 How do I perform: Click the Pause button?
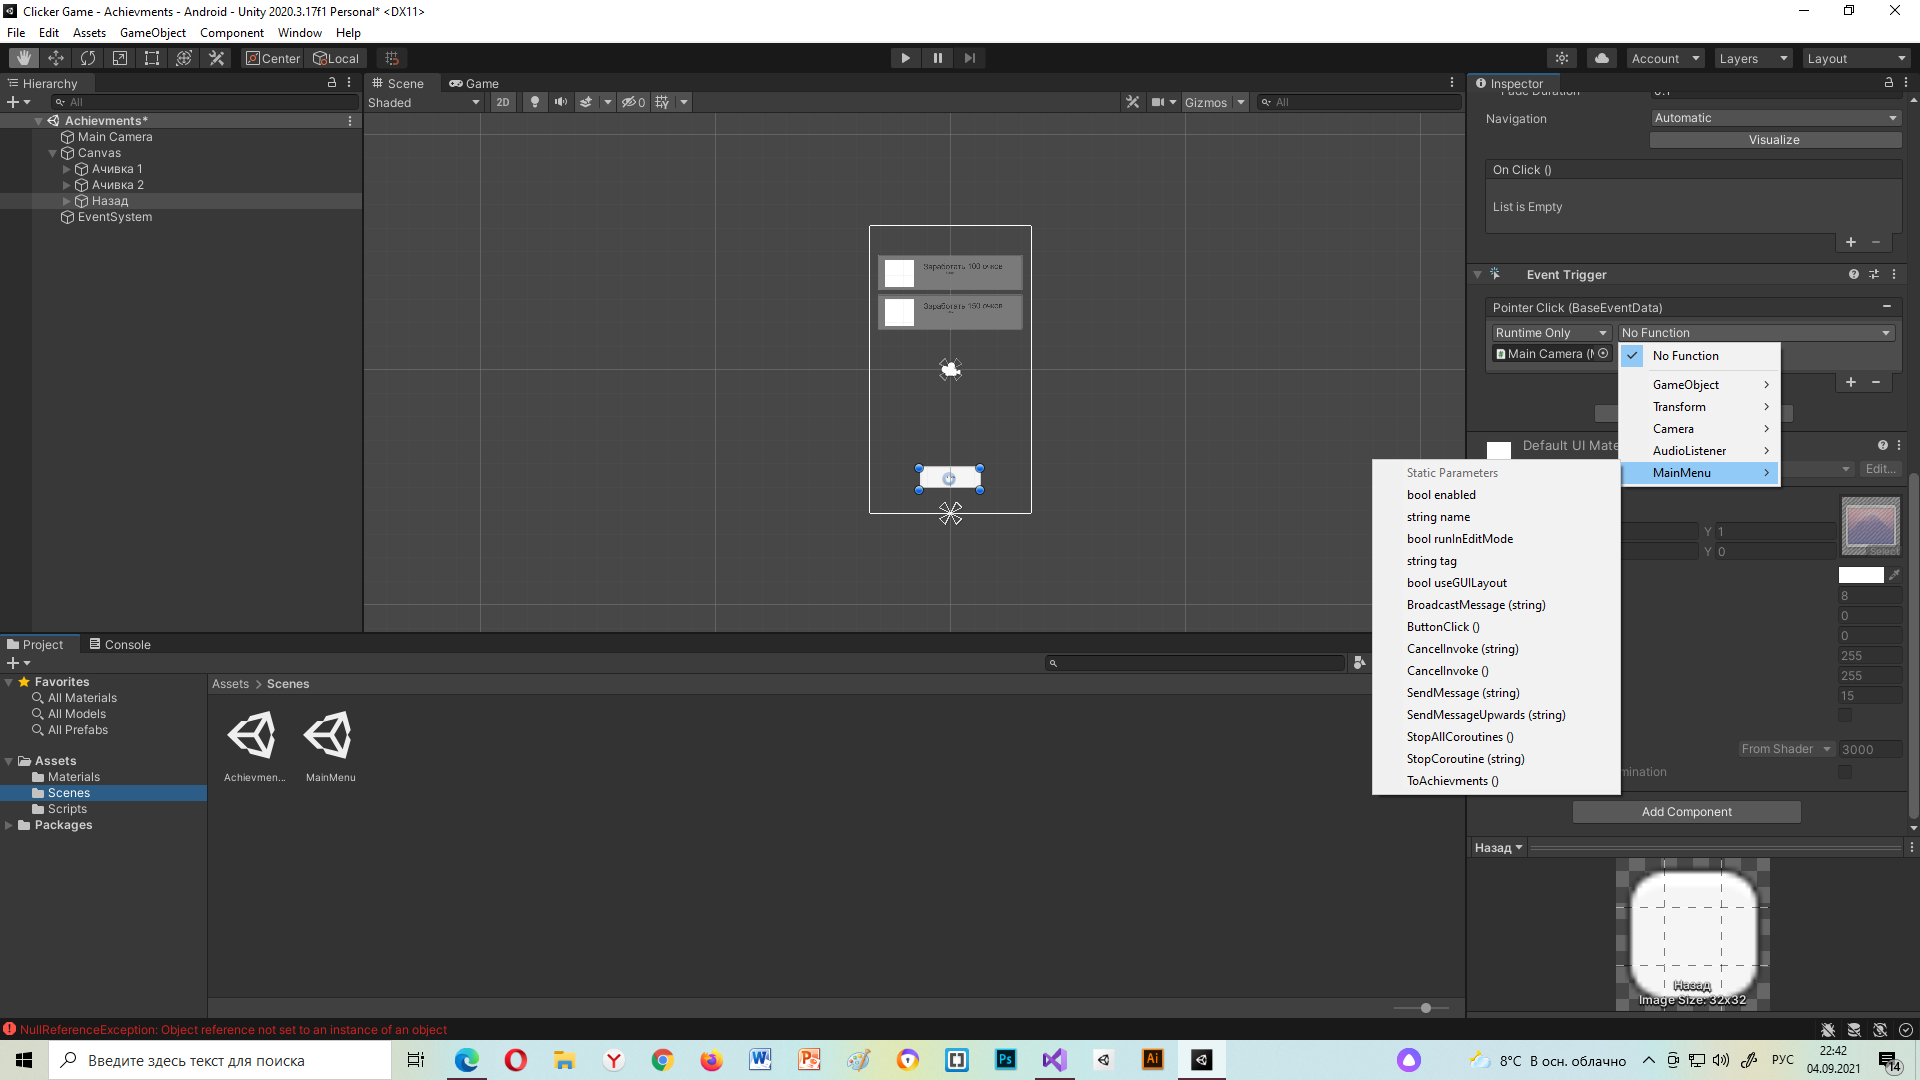[938, 58]
